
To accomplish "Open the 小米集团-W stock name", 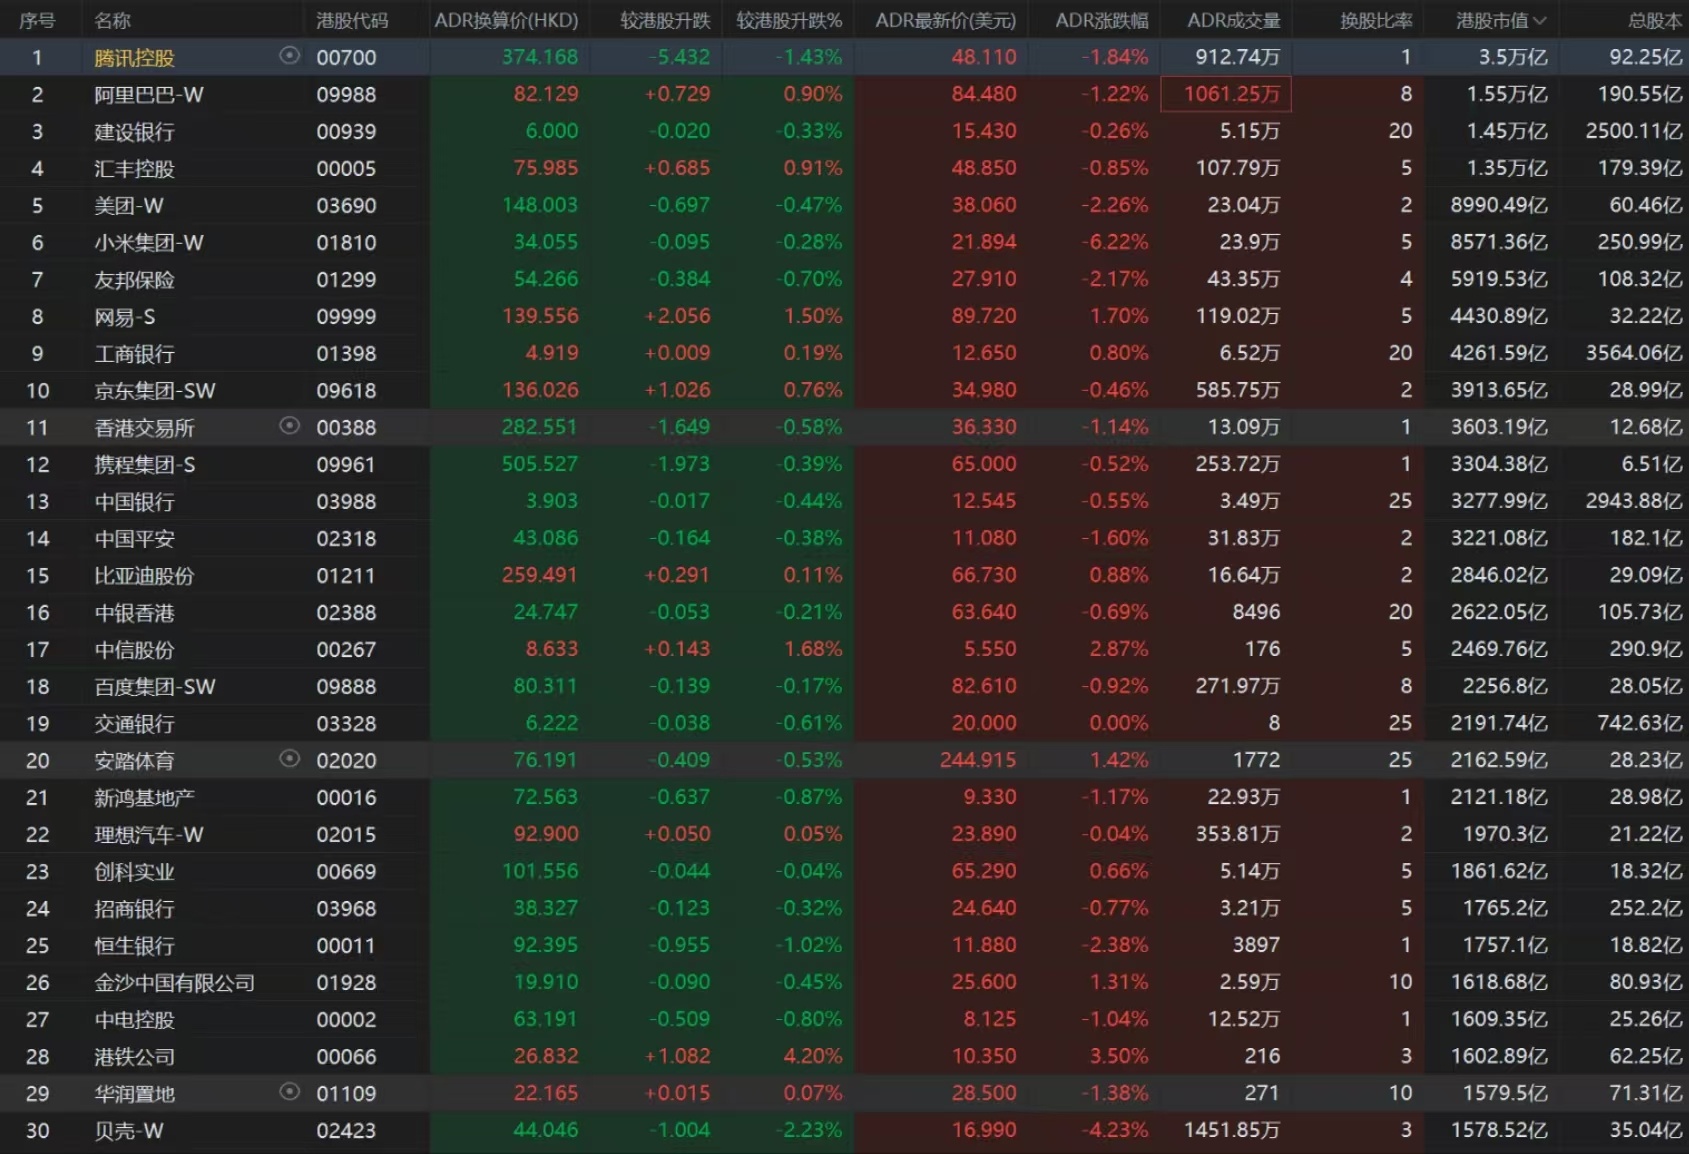I will [149, 243].
